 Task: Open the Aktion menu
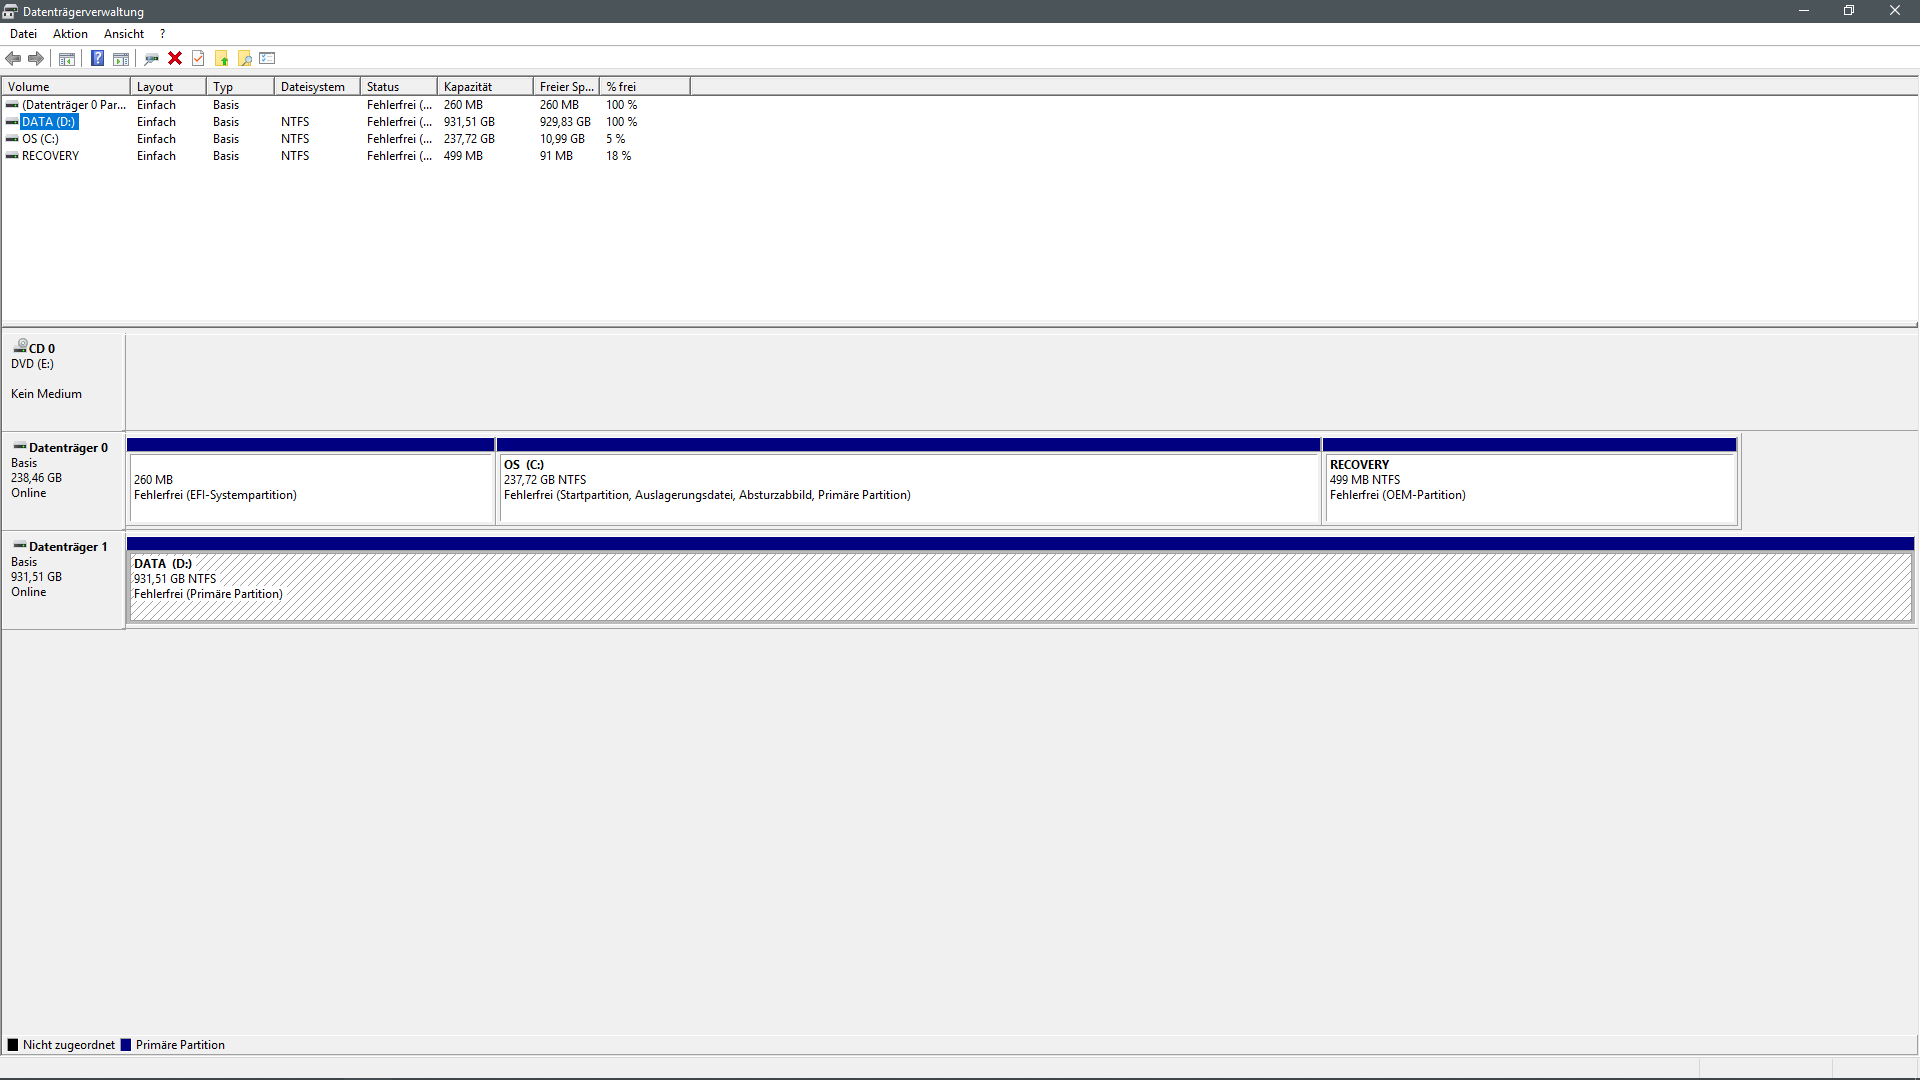pyautogui.click(x=70, y=34)
